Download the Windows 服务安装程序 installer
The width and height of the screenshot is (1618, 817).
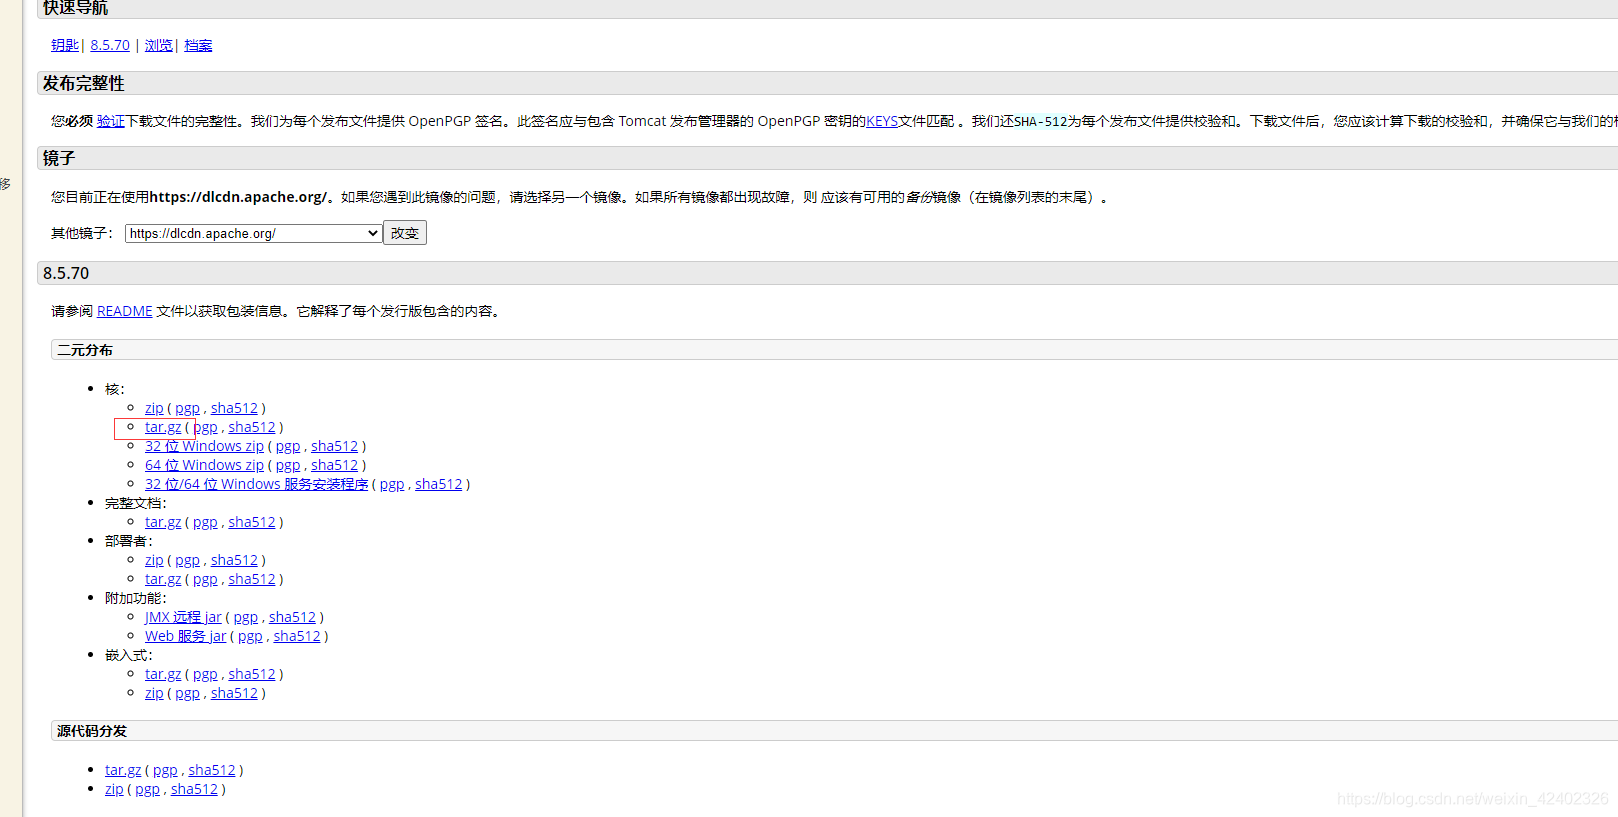tap(256, 484)
